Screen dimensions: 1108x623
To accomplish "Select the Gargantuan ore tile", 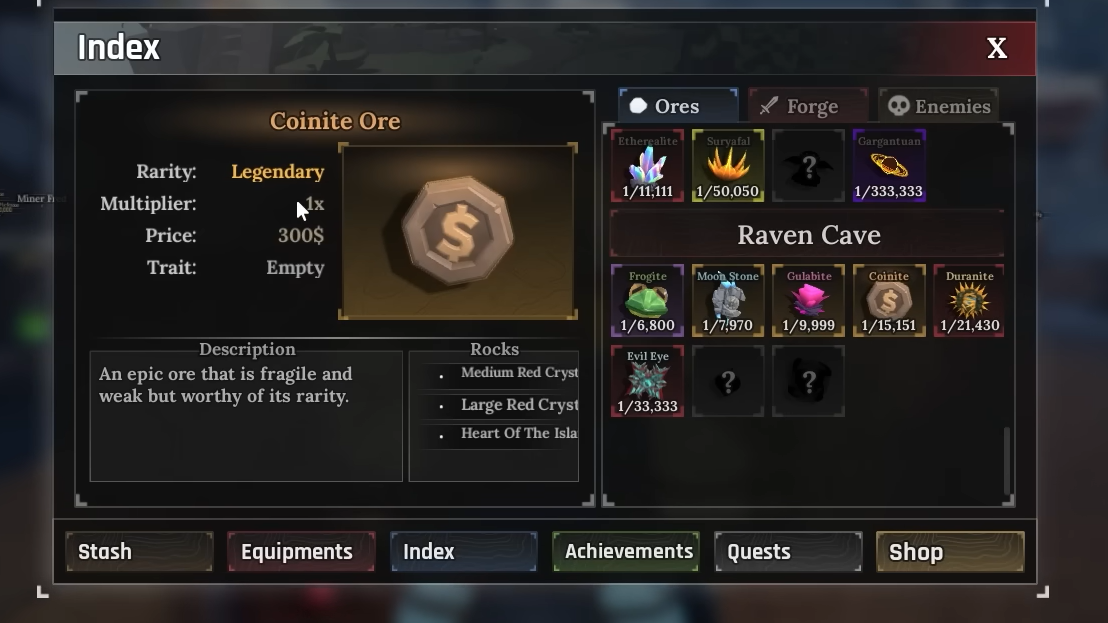I will point(889,165).
